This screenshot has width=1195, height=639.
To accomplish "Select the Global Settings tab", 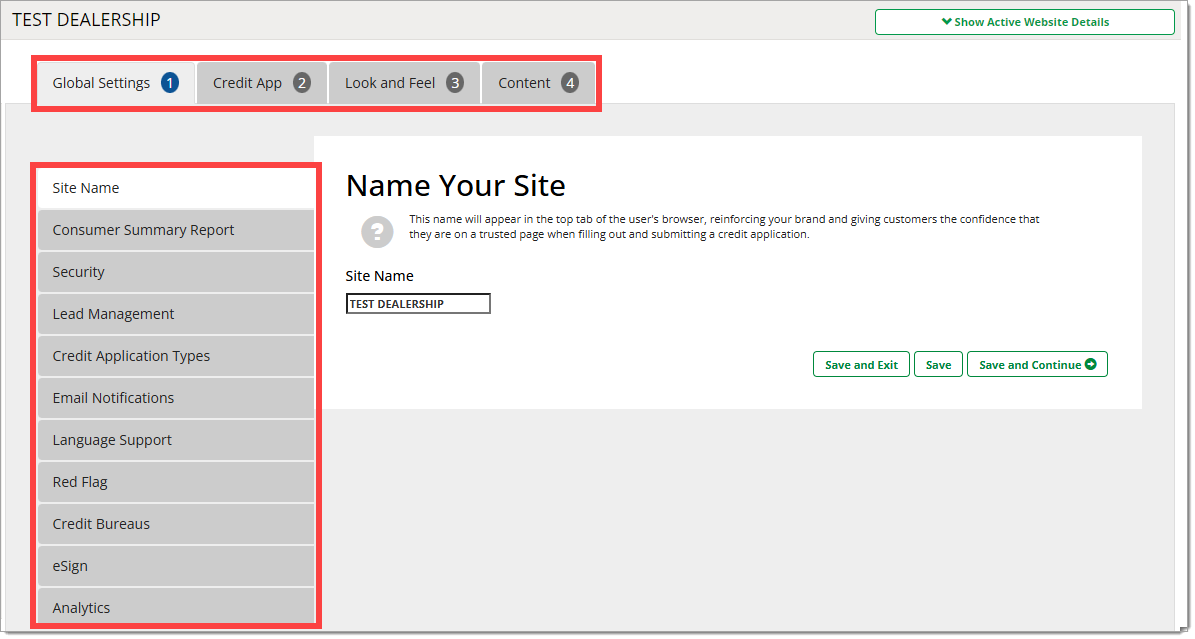I will (x=115, y=83).
